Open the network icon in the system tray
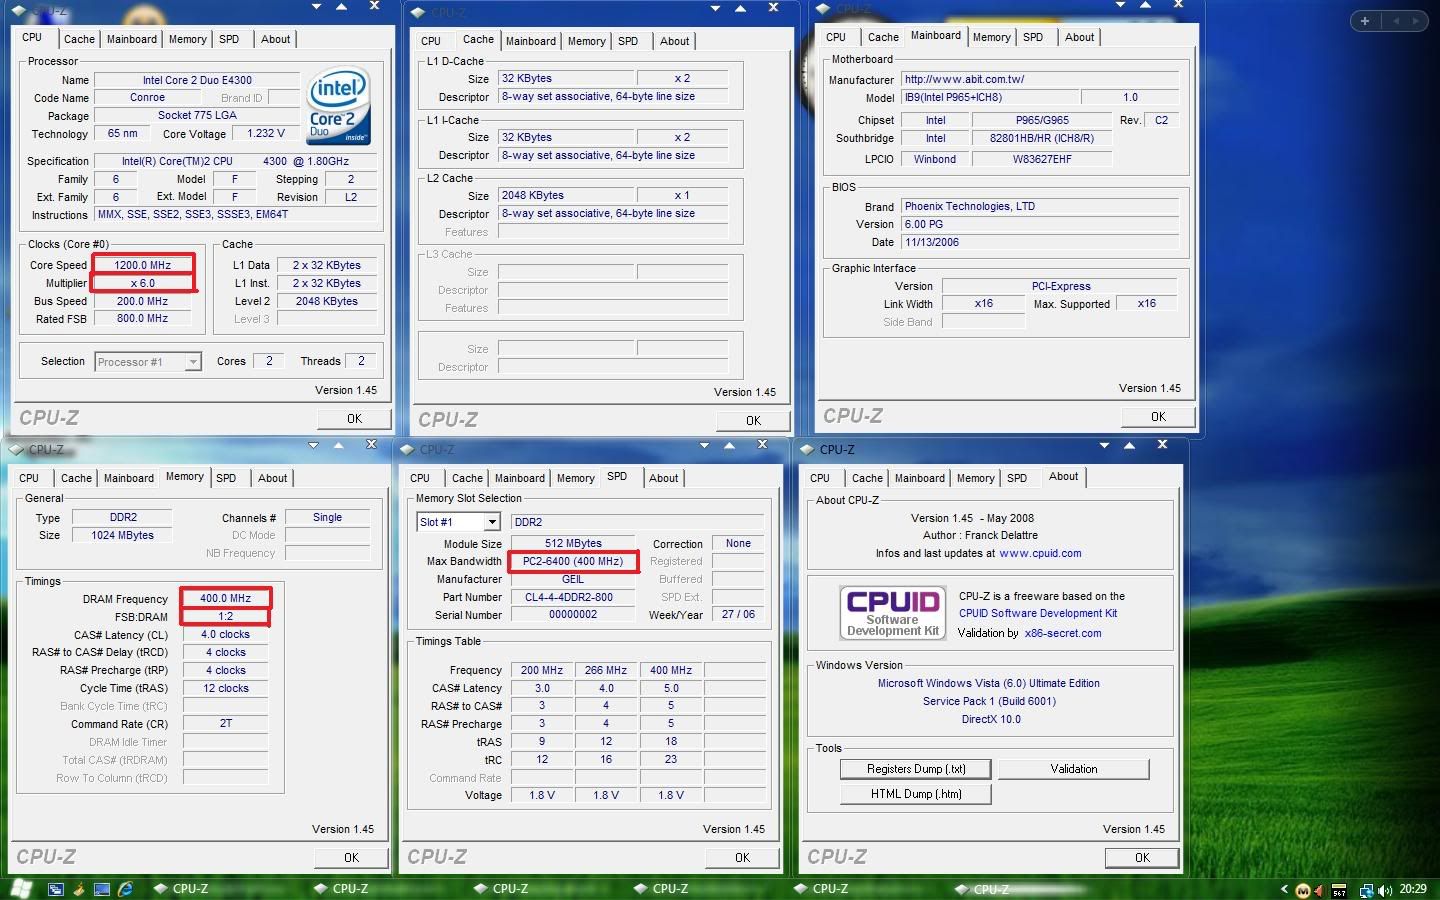The image size is (1440, 900). 1366,890
